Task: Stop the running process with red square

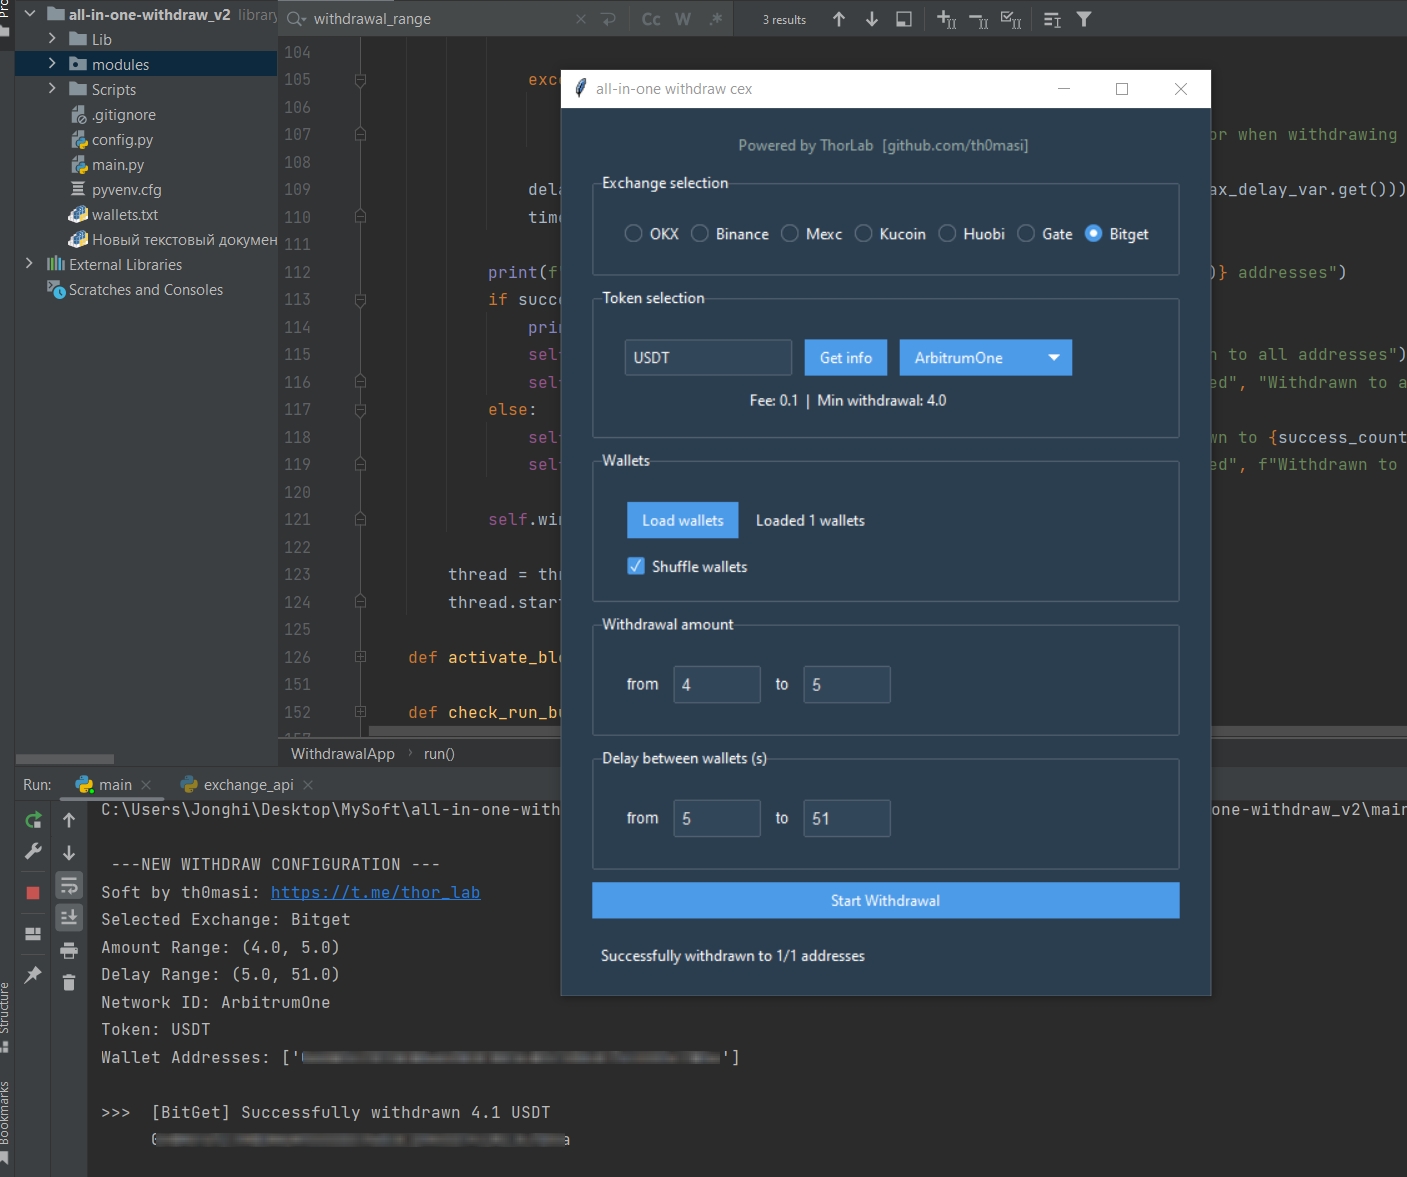Action: coord(33,892)
